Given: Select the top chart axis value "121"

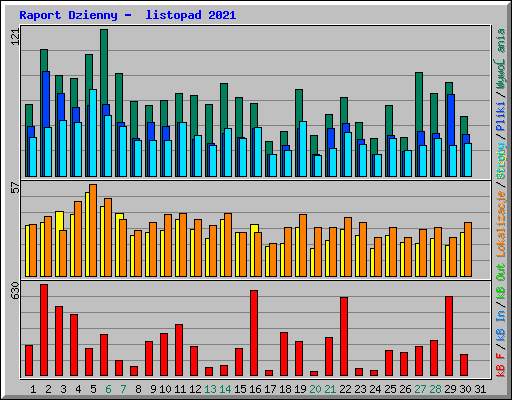Looking at the screenshot, I should point(15,37).
